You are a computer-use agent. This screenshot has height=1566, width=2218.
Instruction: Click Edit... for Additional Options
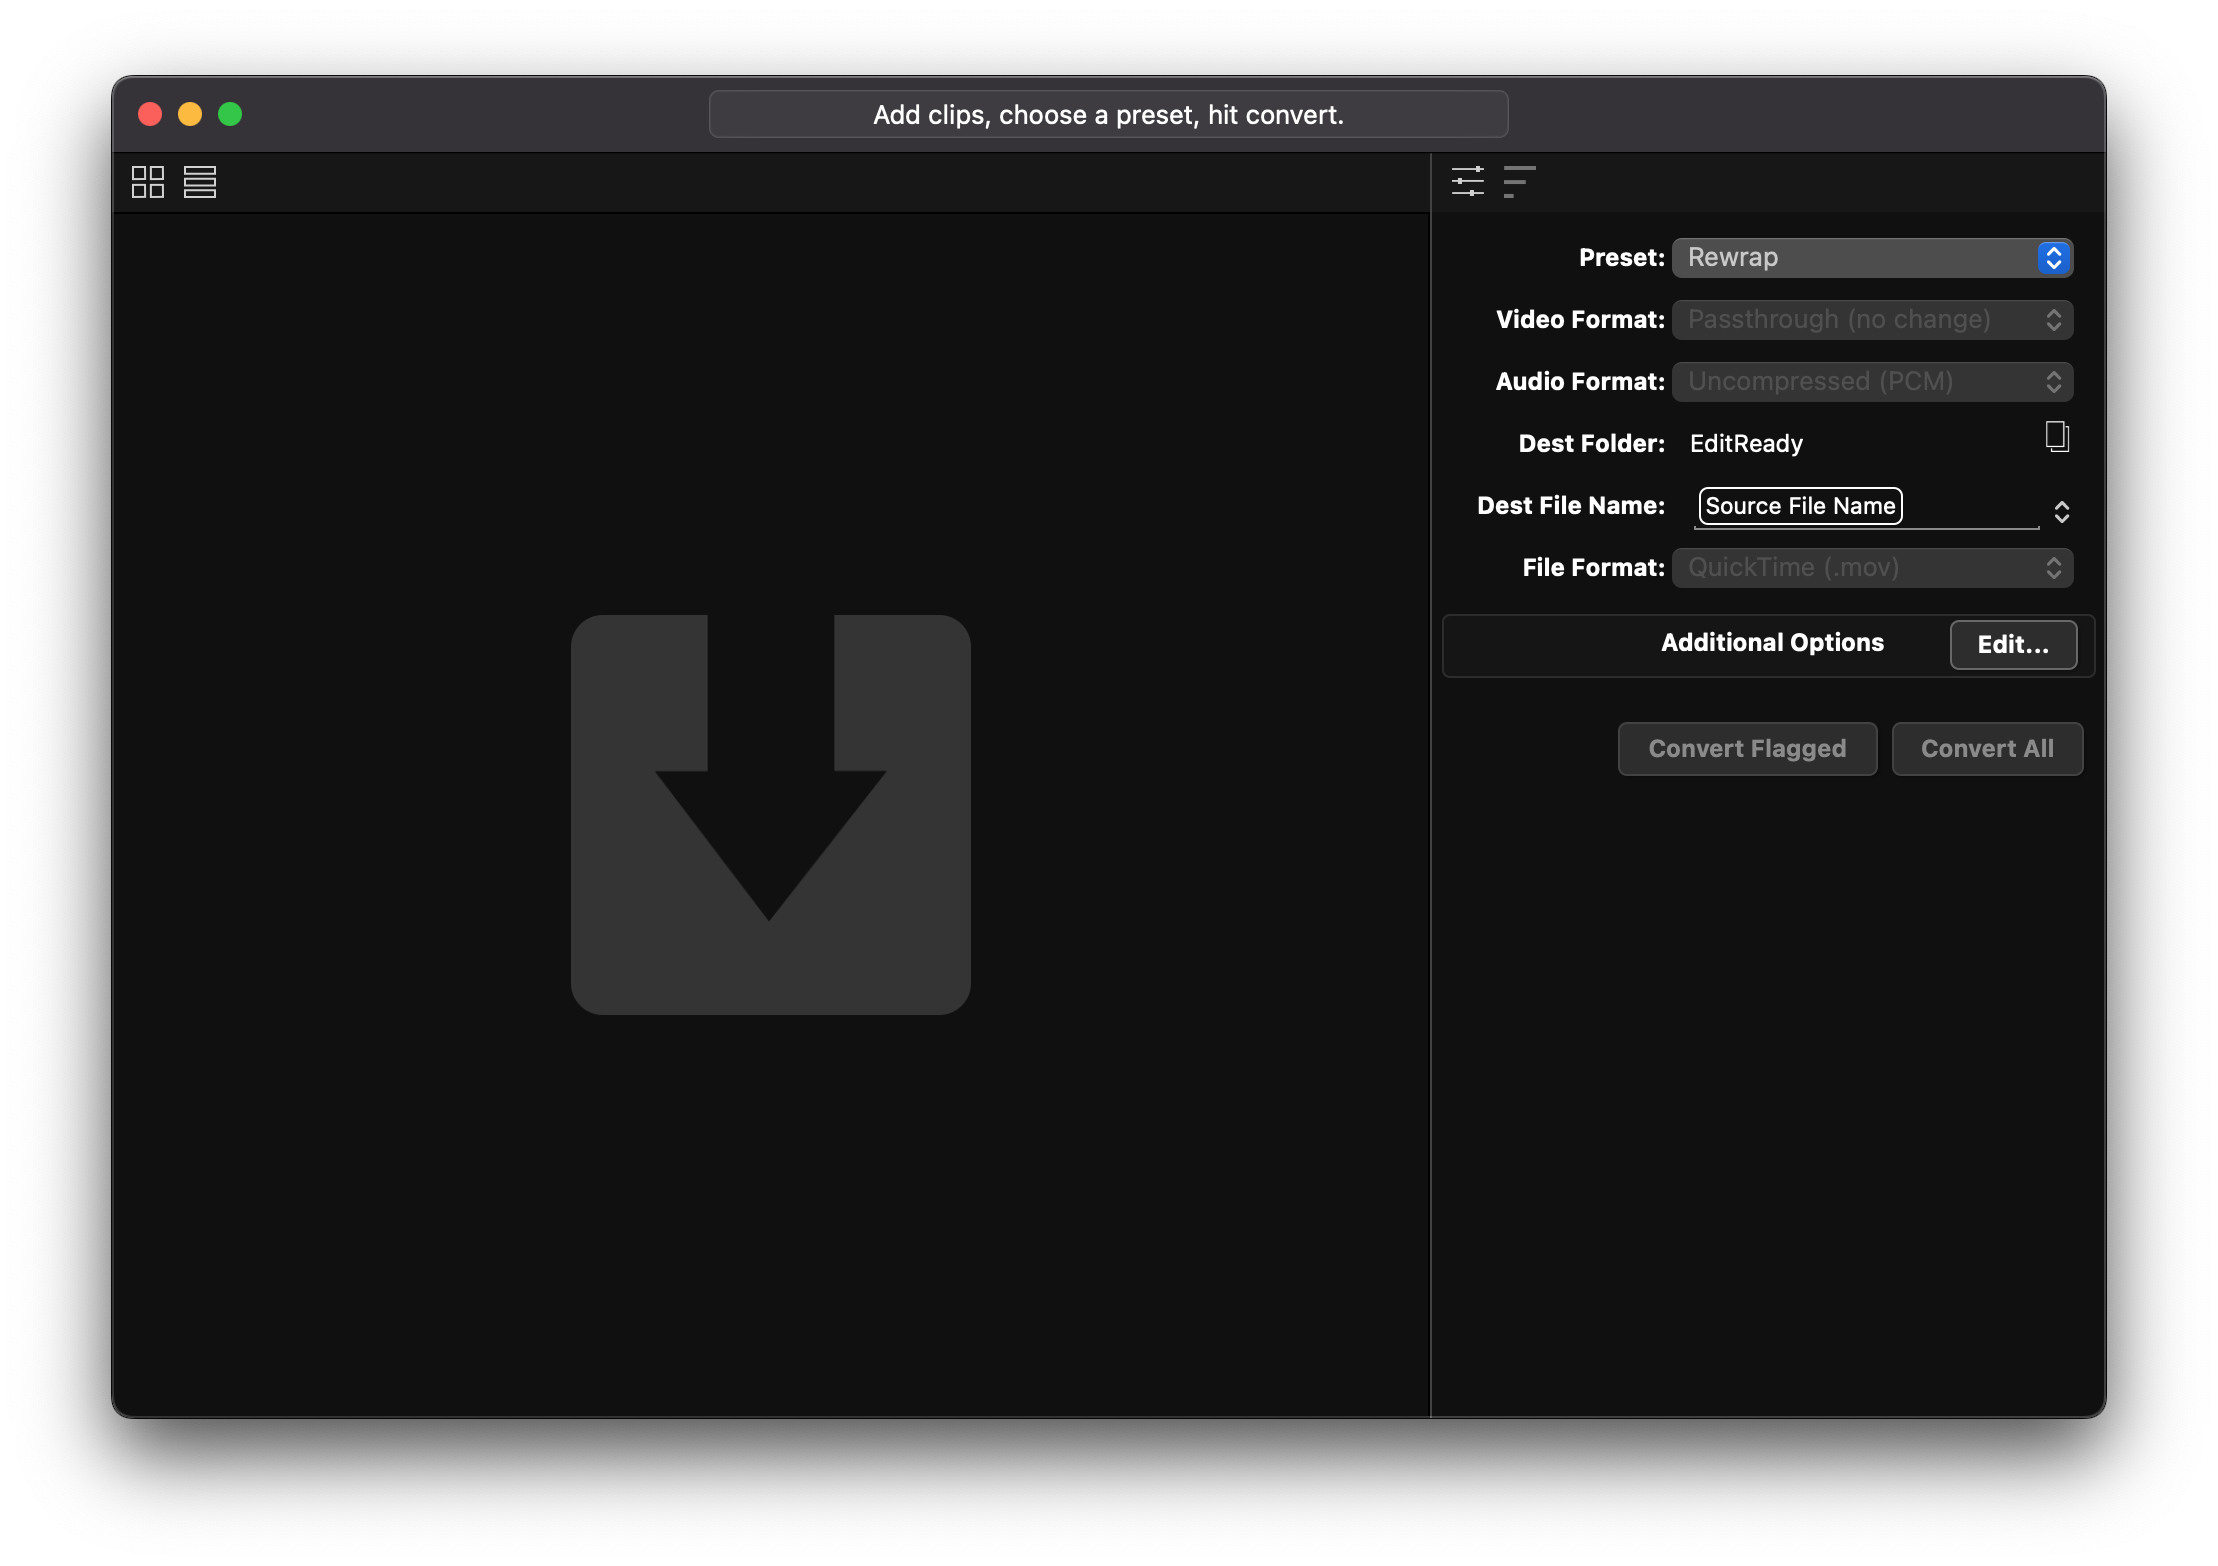point(2012,645)
